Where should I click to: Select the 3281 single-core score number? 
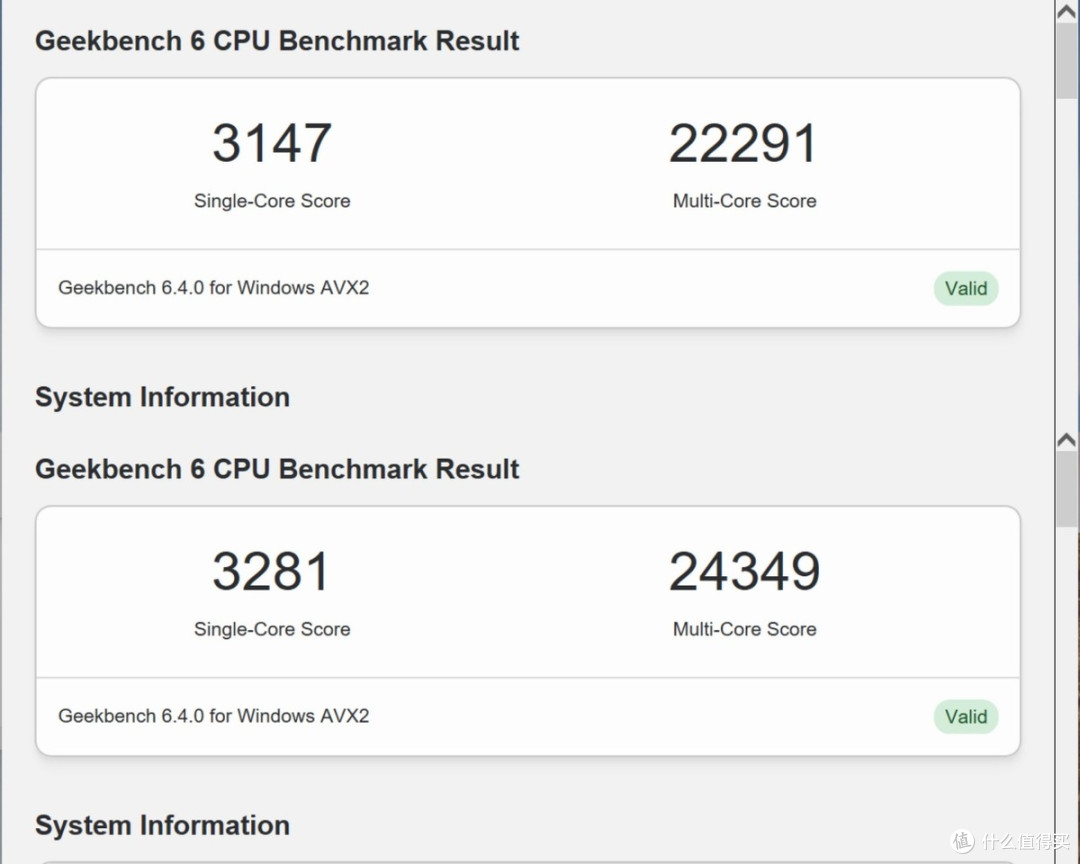pos(271,571)
